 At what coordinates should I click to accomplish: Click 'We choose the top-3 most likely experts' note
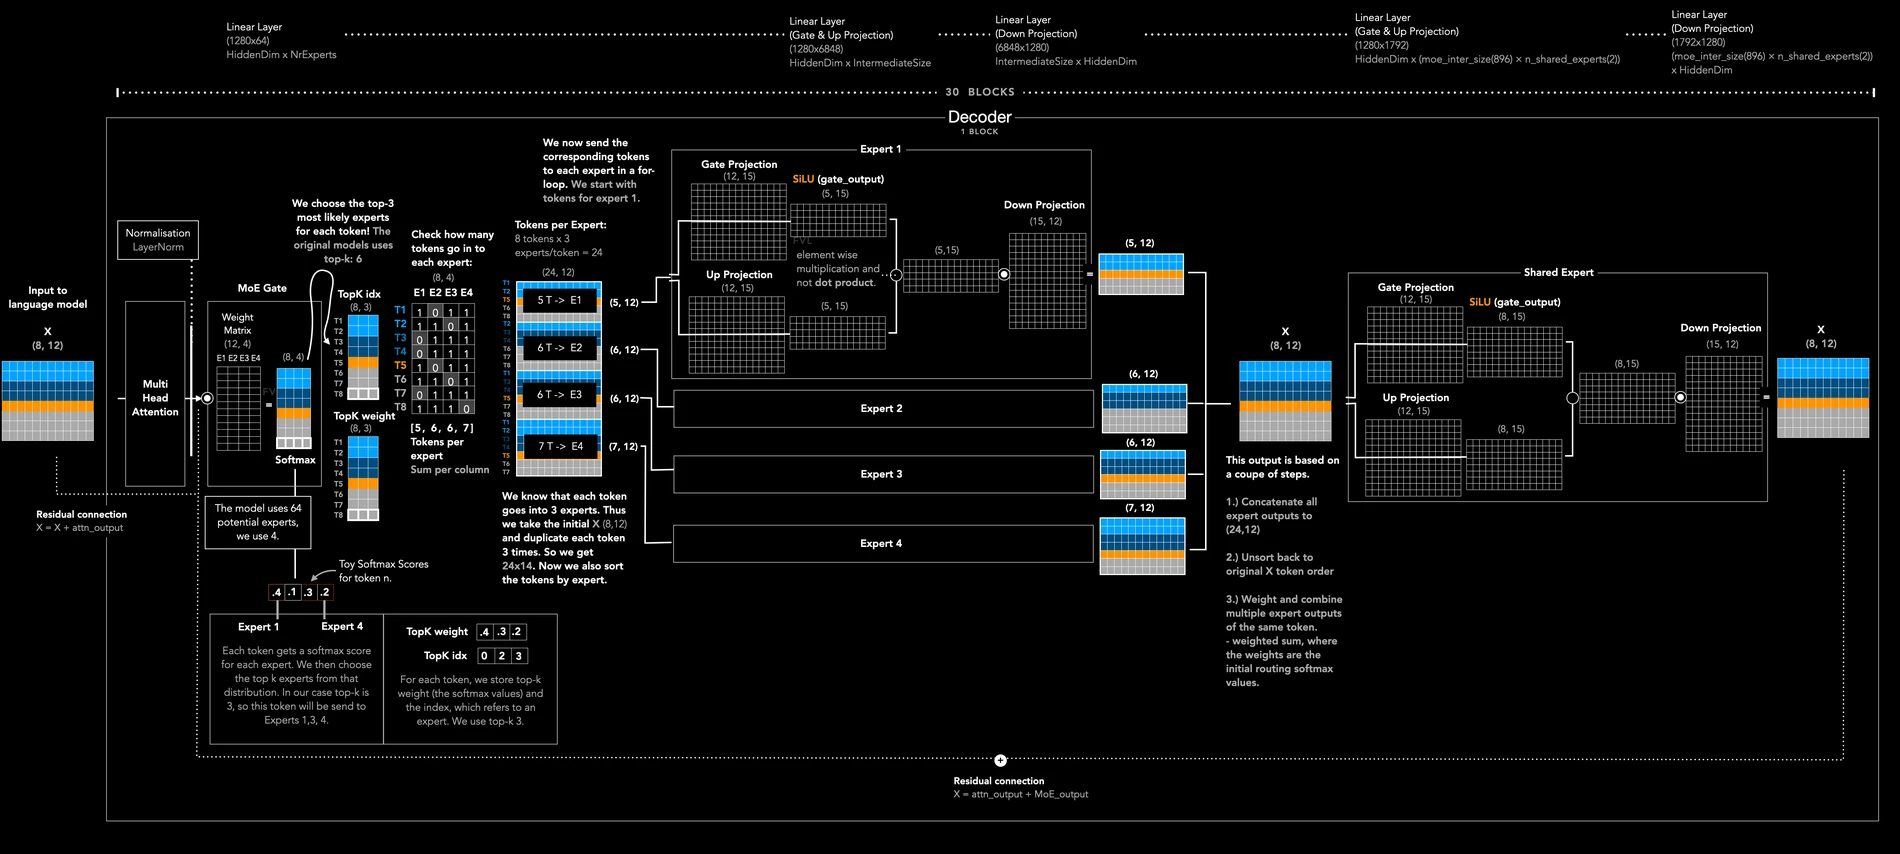point(343,231)
